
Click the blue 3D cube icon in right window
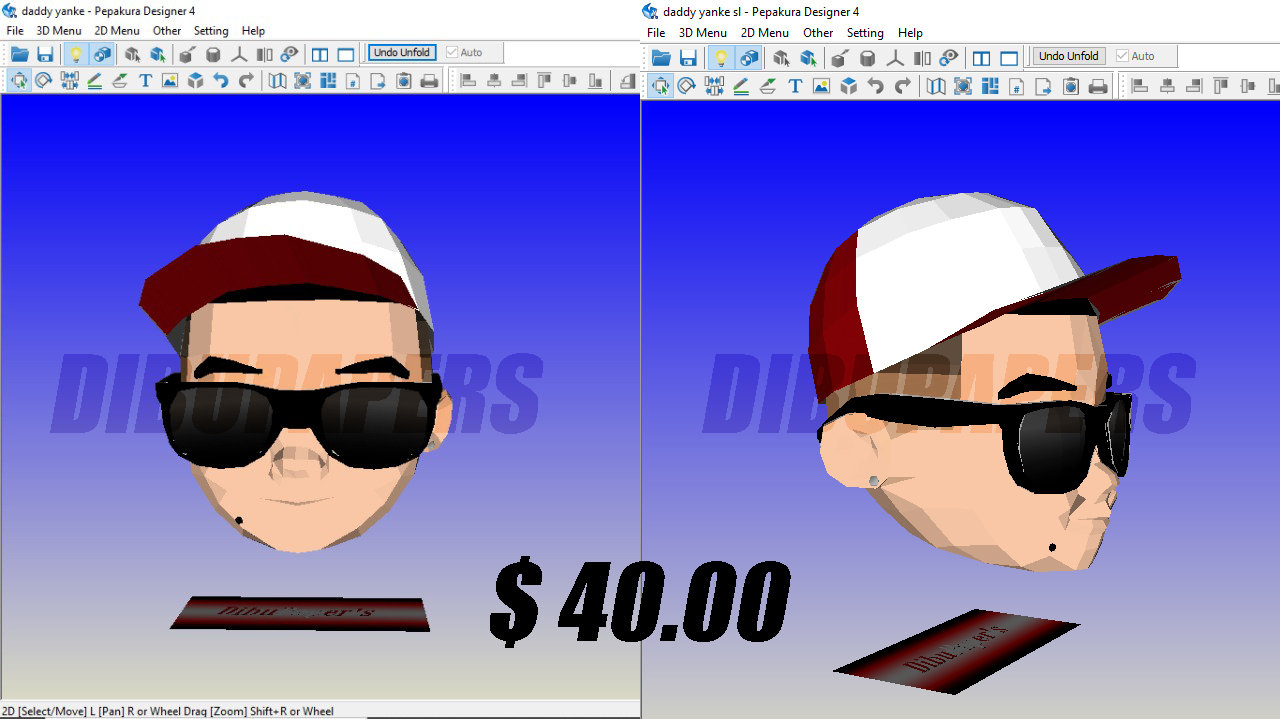[x=848, y=86]
